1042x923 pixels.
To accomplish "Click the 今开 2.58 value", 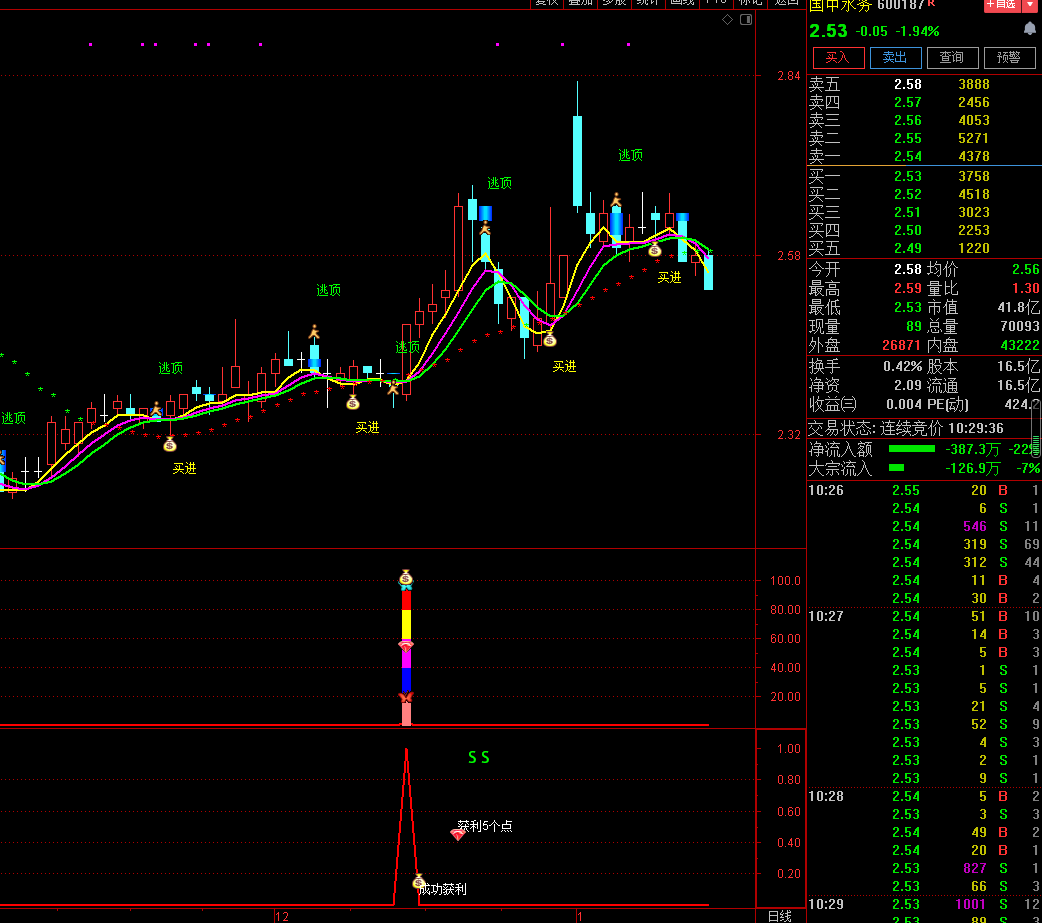I will click(x=908, y=269).
